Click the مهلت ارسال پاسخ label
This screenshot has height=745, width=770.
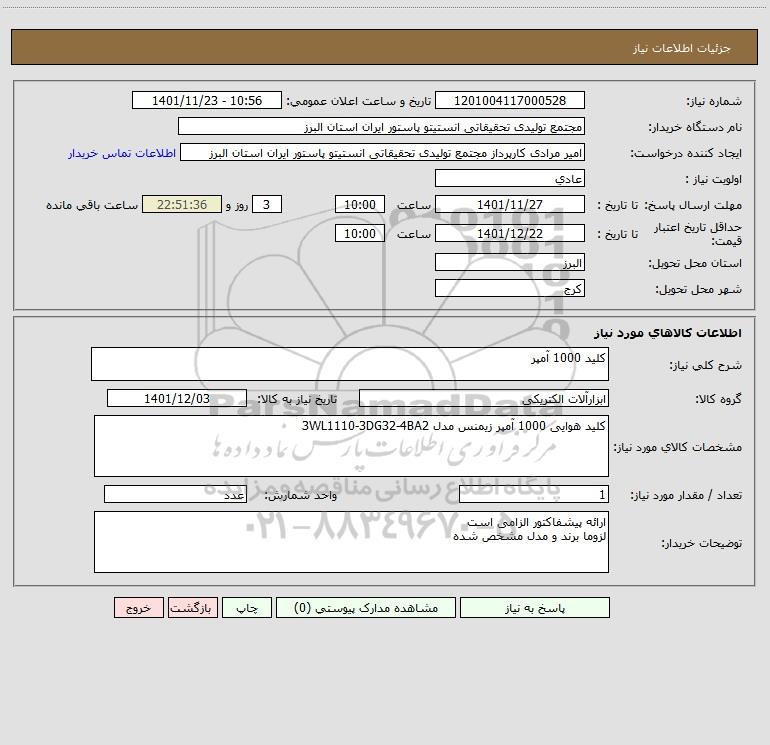point(693,205)
